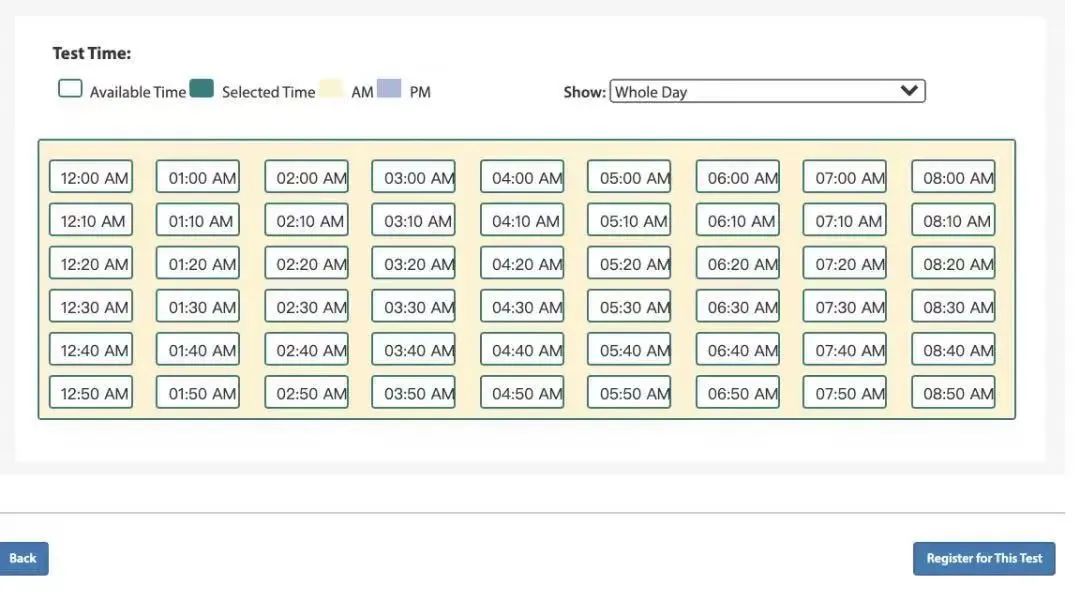Pick 02:40 AM time
Screen dimensions: 1080x600
point(307,349)
